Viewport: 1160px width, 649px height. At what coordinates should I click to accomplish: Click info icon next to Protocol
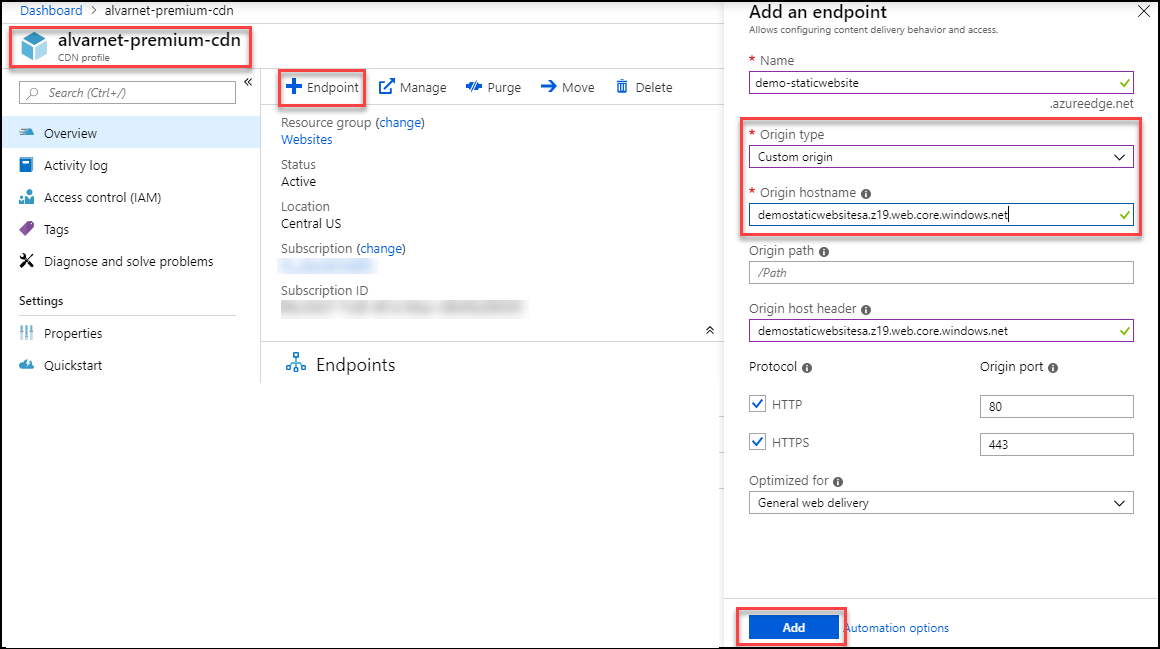(807, 368)
